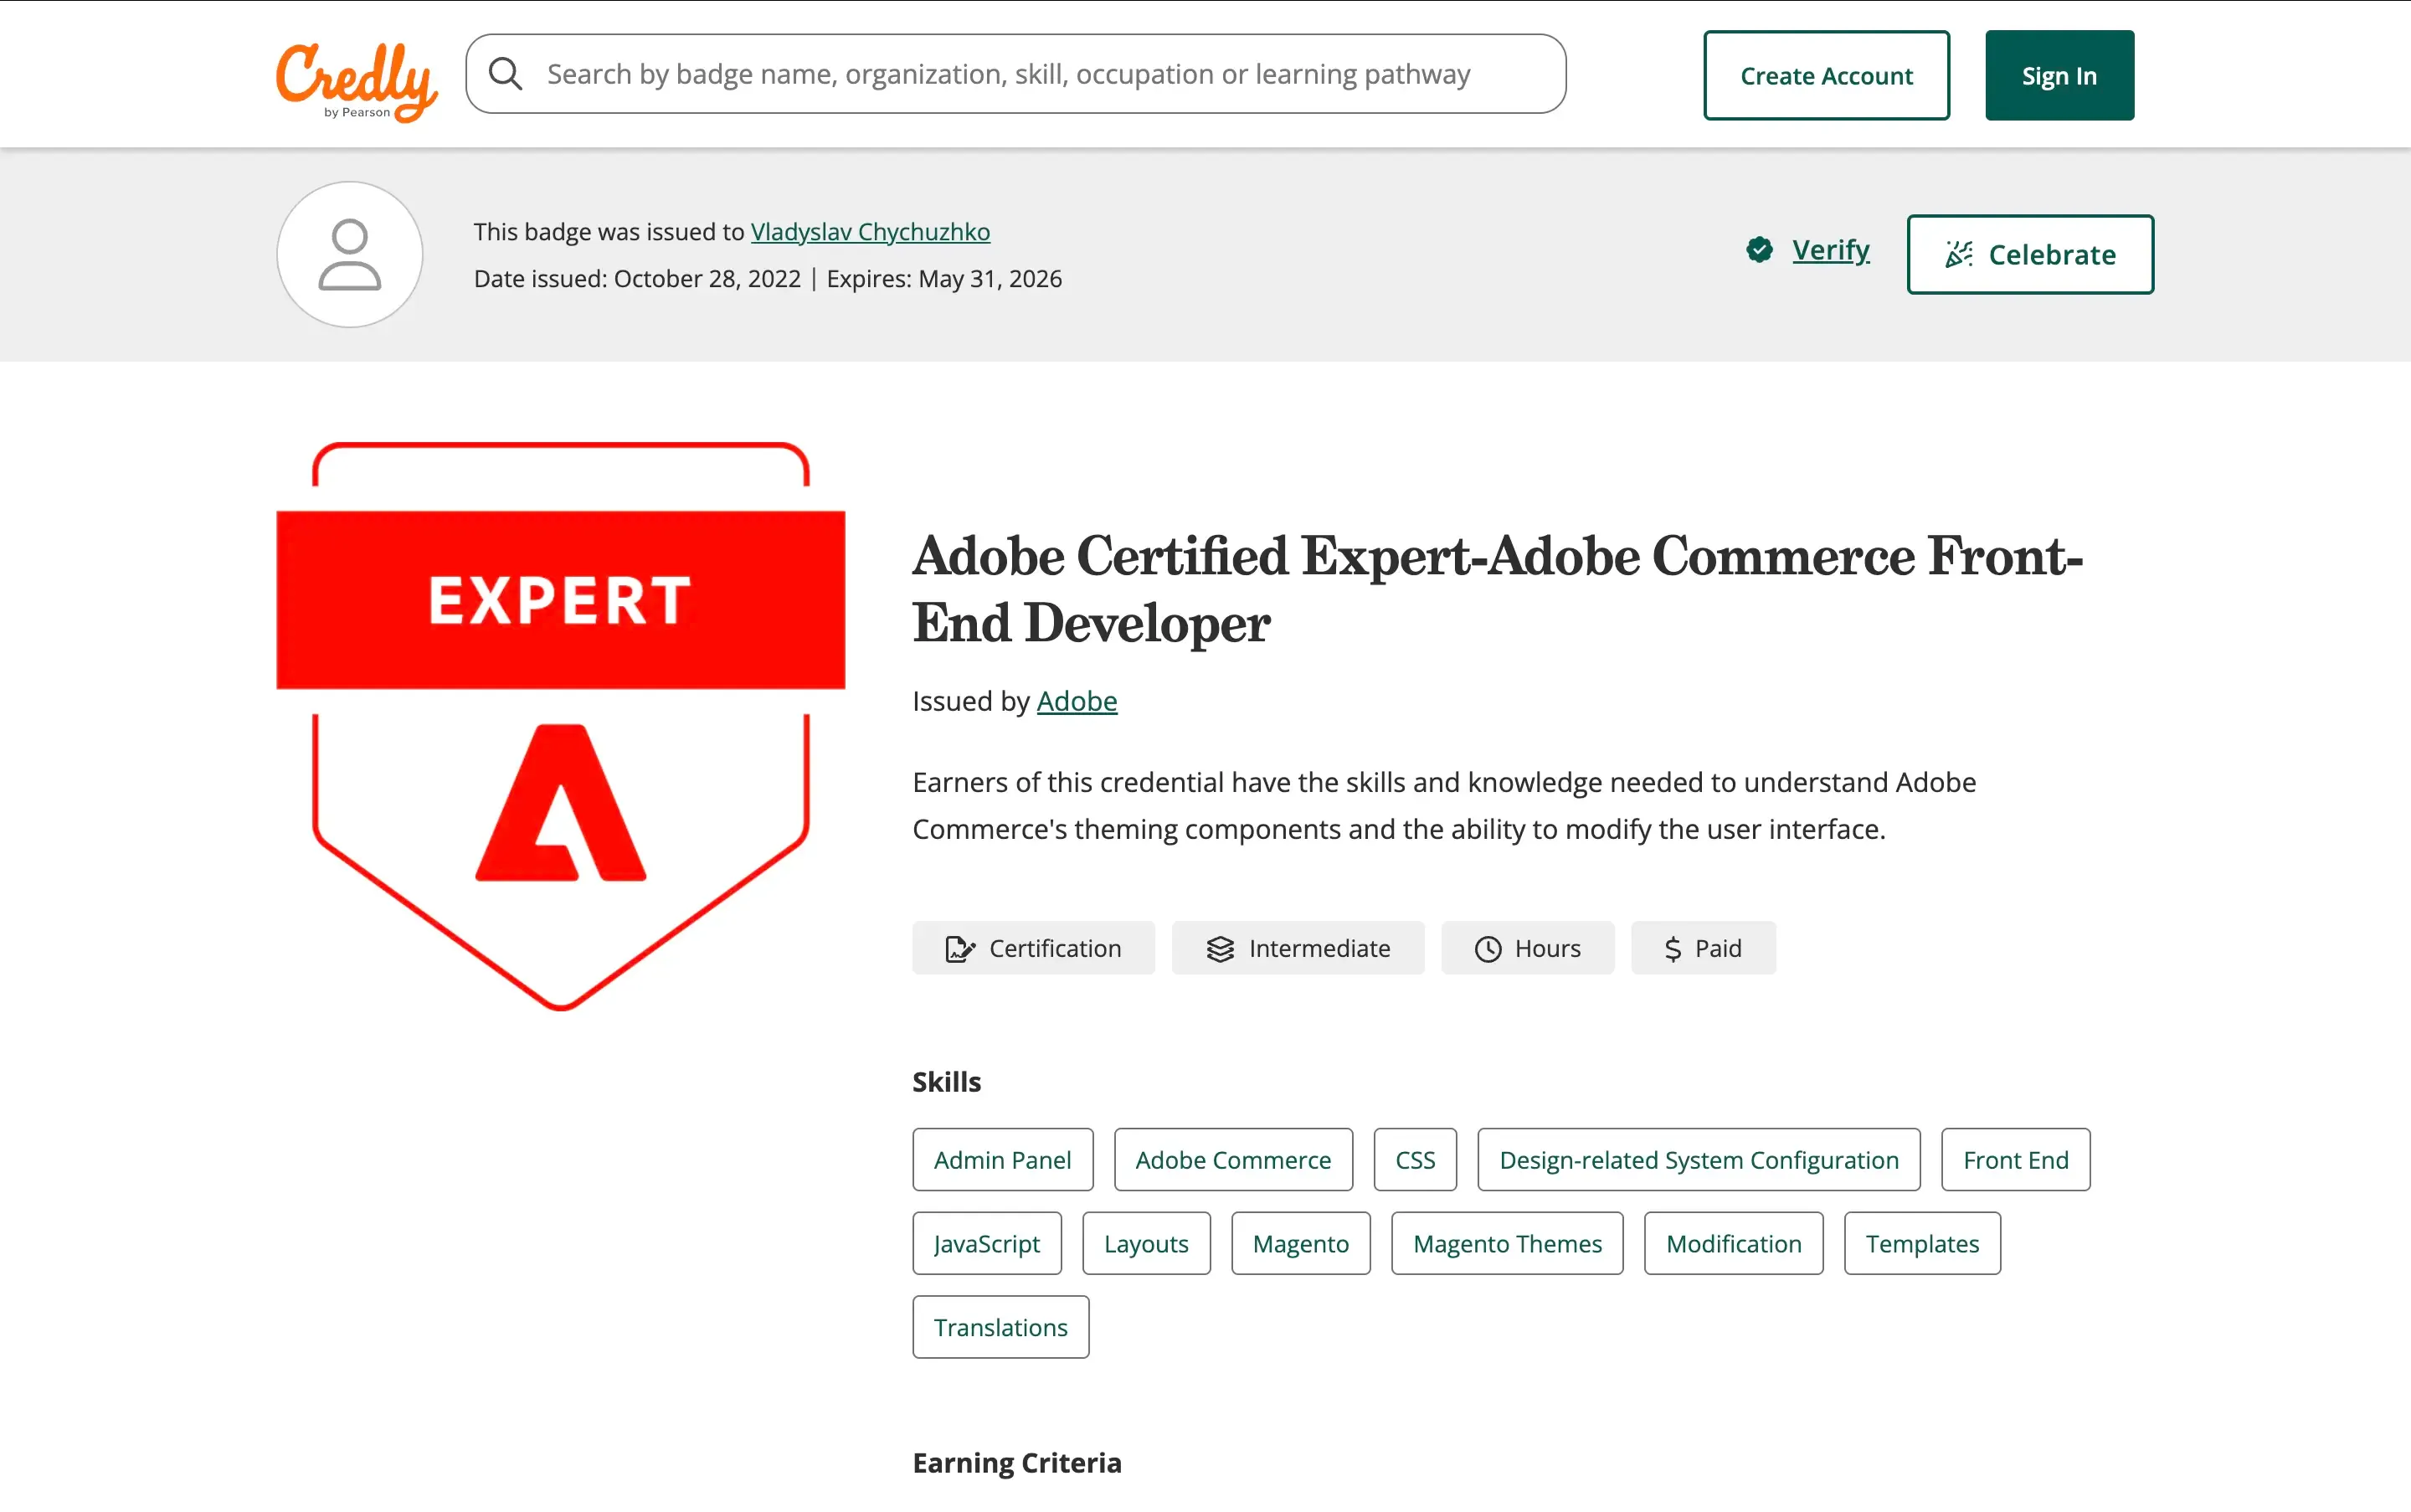This screenshot has height=1512, width=2411.
Task: Select the CSS skill tag
Action: point(1415,1159)
